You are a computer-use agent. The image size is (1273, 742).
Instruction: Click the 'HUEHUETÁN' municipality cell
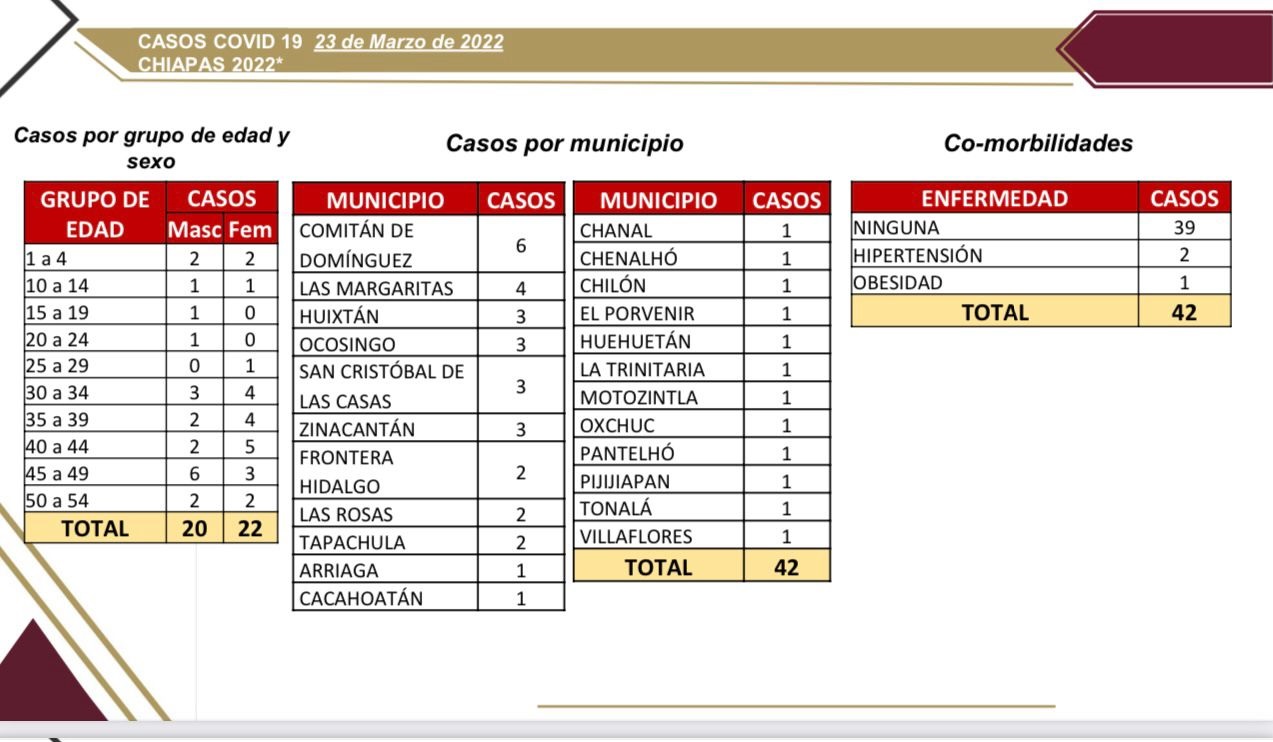[x=659, y=342]
